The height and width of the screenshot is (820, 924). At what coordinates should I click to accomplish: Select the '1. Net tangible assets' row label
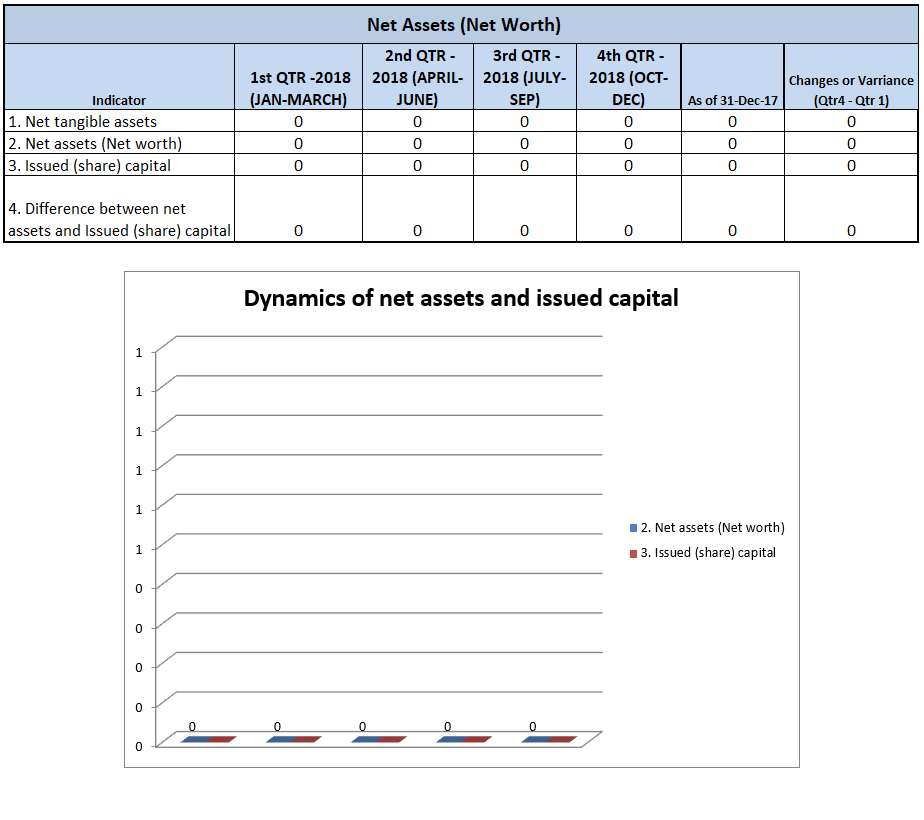82,121
